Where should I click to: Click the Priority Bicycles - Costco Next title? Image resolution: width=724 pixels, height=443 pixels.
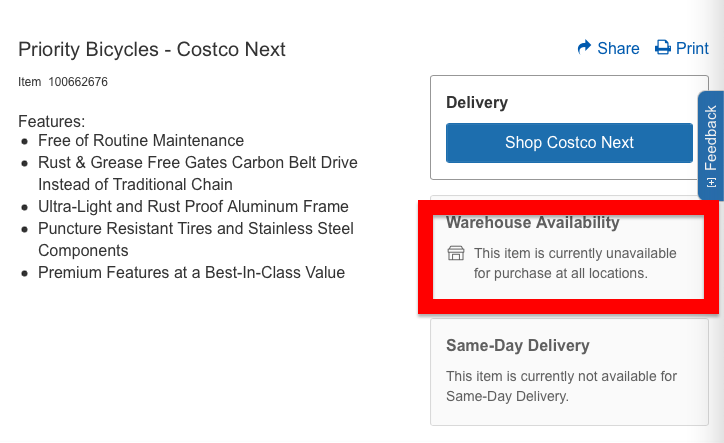click(152, 49)
